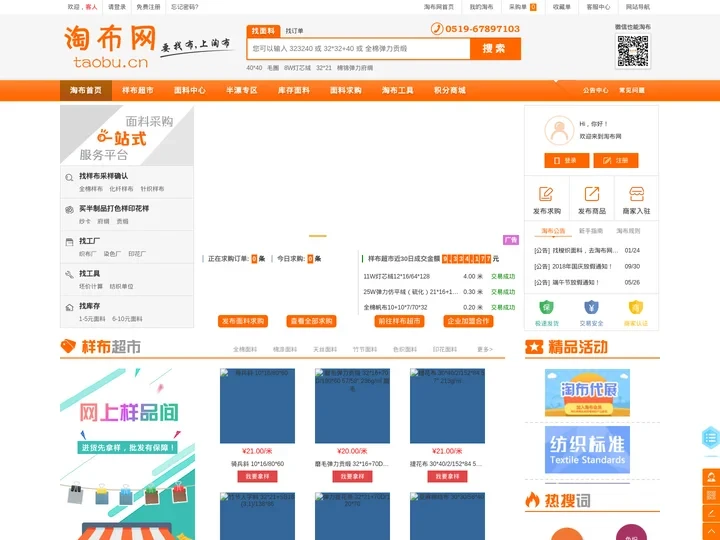Click the feedback pencil floating icon
The width and height of the screenshot is (720, 540).
(711, 513)
